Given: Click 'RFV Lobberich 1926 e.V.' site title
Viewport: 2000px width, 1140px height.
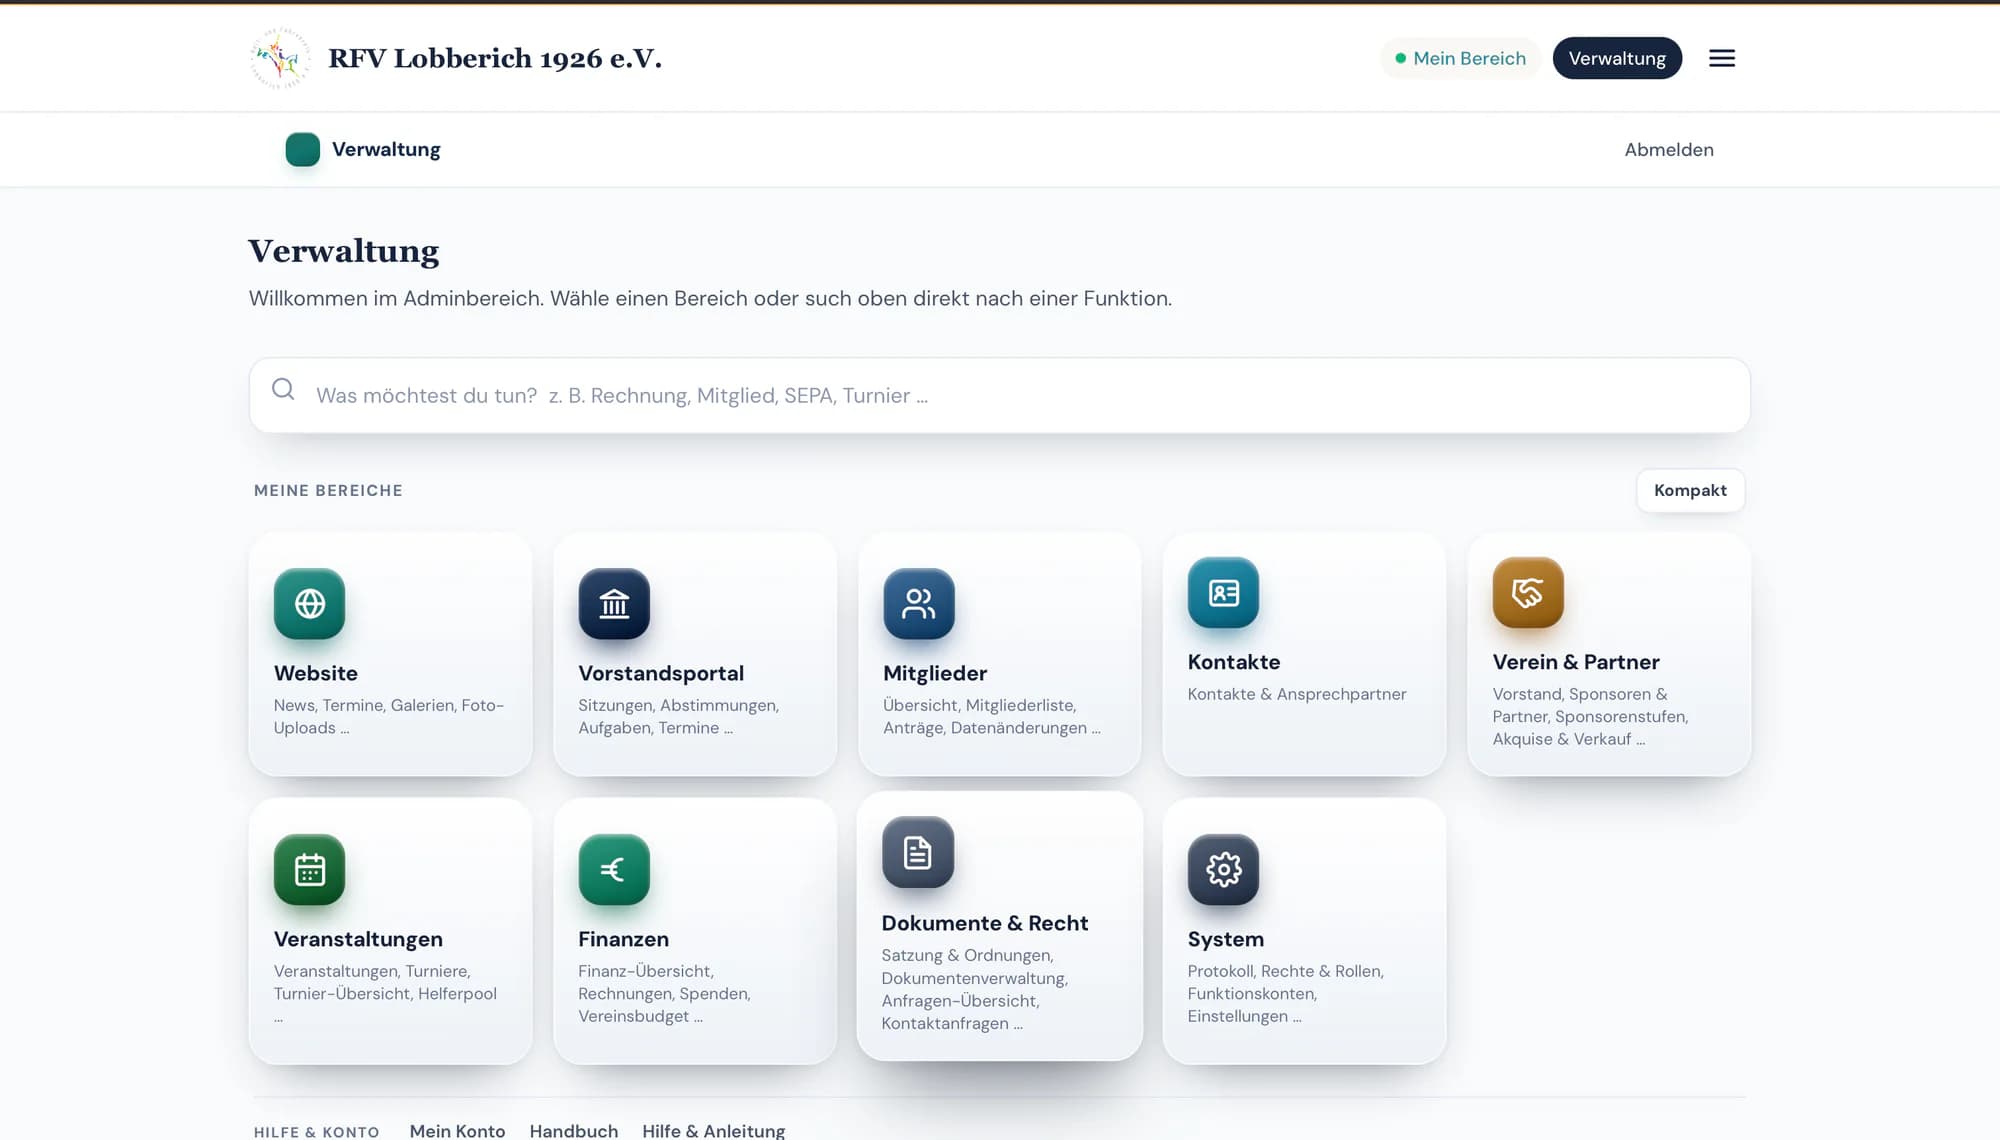Looking at the screenshot, I should tap(495, 58).
